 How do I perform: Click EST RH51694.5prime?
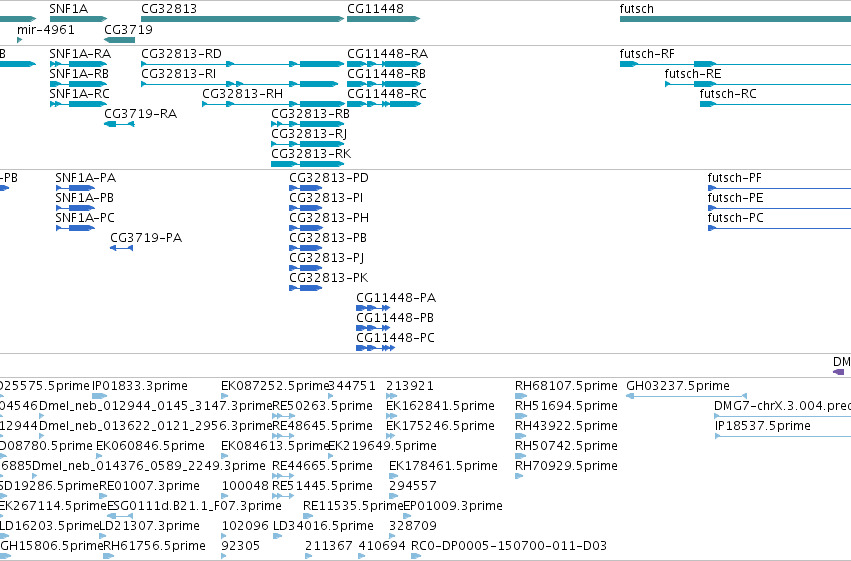(x=521, y=416)
